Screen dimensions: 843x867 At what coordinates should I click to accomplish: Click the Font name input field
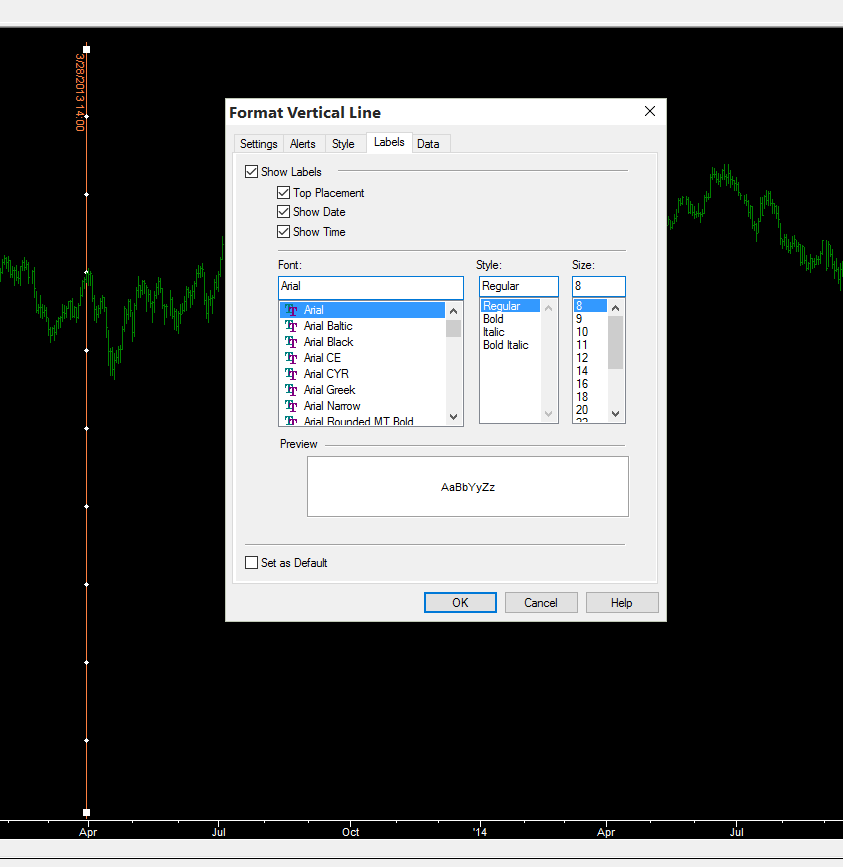click(x=371, y=287)
